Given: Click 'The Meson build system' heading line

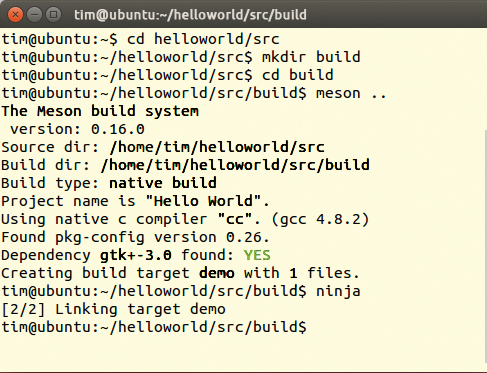Looking at the screenshot, I should 100,111.
